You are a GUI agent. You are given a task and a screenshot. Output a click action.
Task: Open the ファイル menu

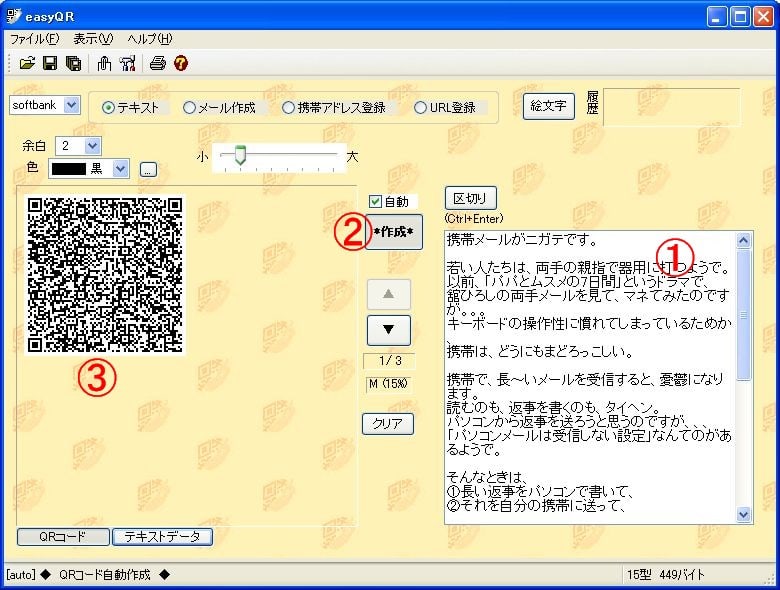pyautogui.click(x=34, y=39)
